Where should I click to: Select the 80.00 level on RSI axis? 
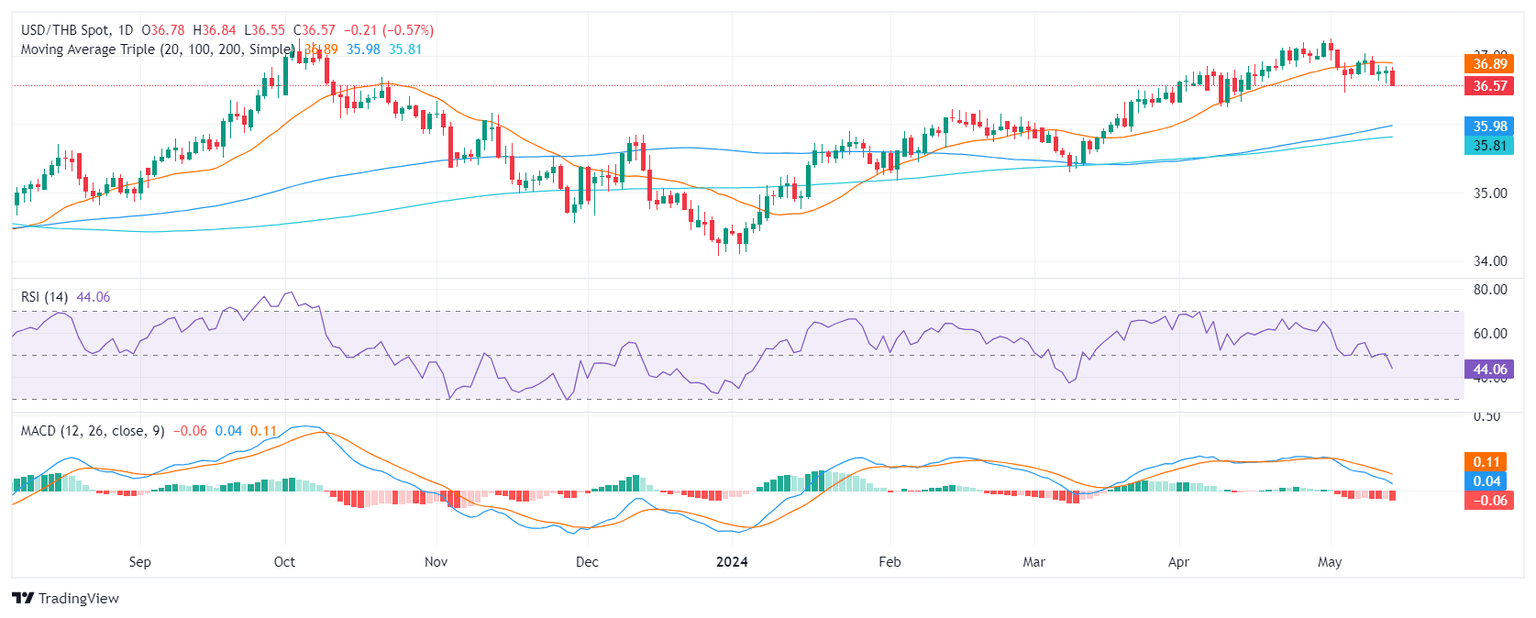pyautogui.click(x=1489, y=289)
